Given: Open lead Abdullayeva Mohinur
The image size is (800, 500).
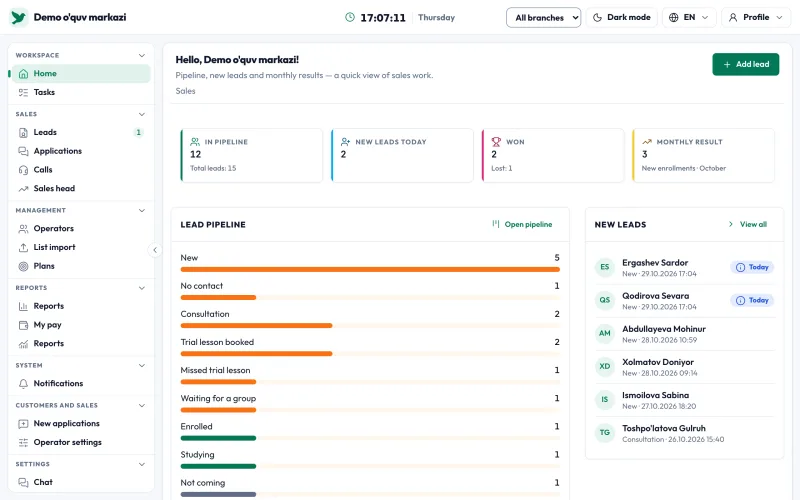Looking at the screenshot, I should click(685, 334).
